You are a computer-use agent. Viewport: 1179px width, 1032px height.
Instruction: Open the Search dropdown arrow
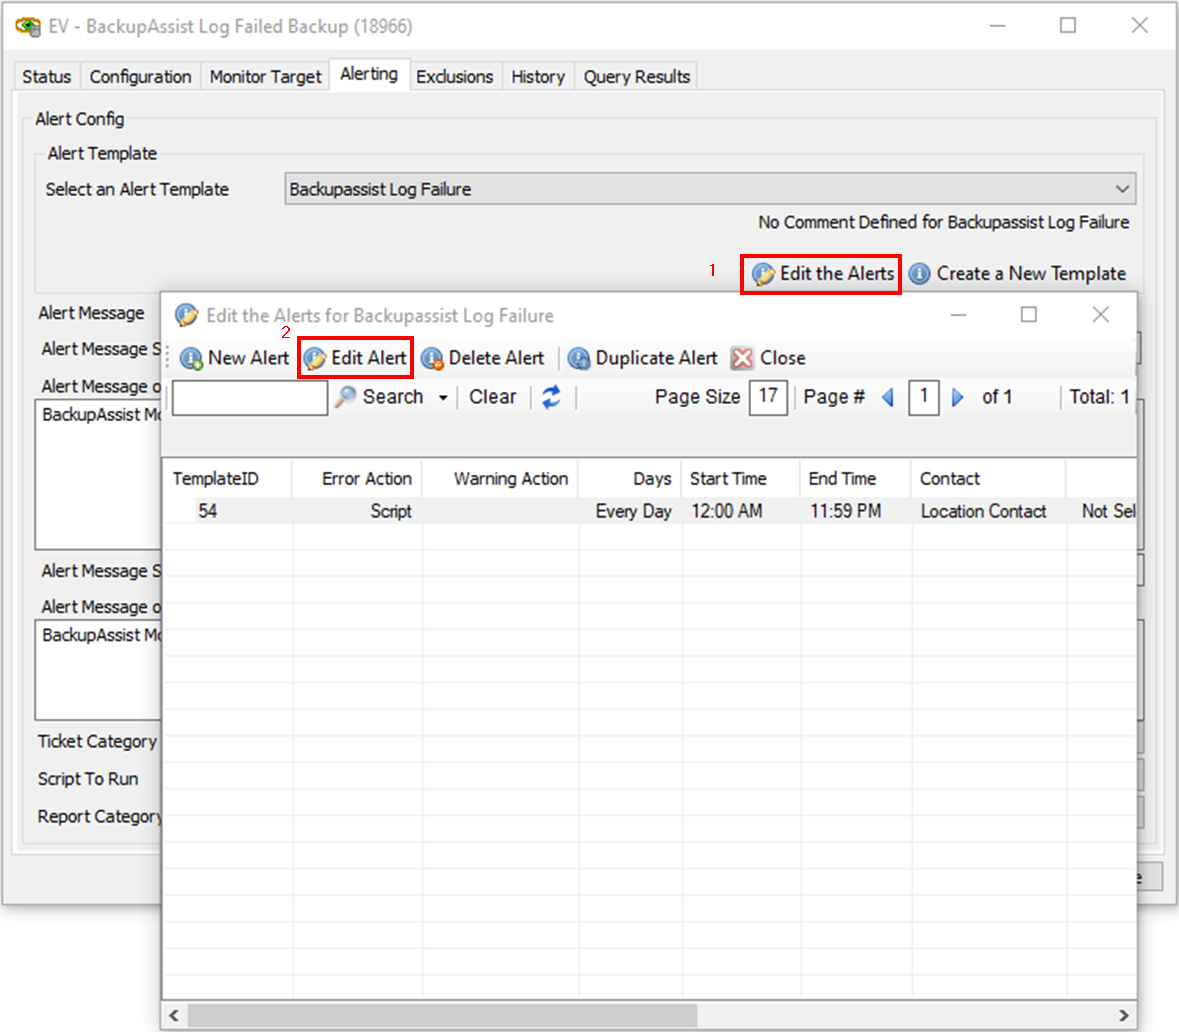click(443, 398)
